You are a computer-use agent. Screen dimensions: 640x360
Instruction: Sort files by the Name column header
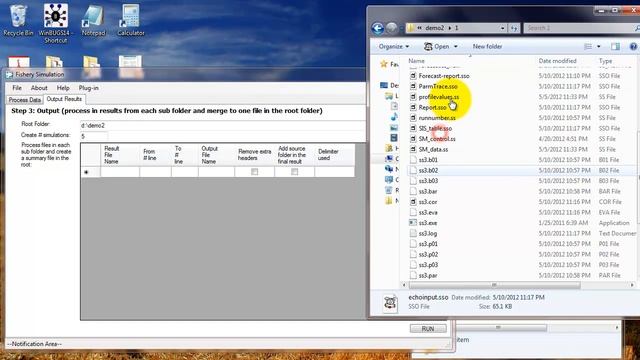point(416,61)
